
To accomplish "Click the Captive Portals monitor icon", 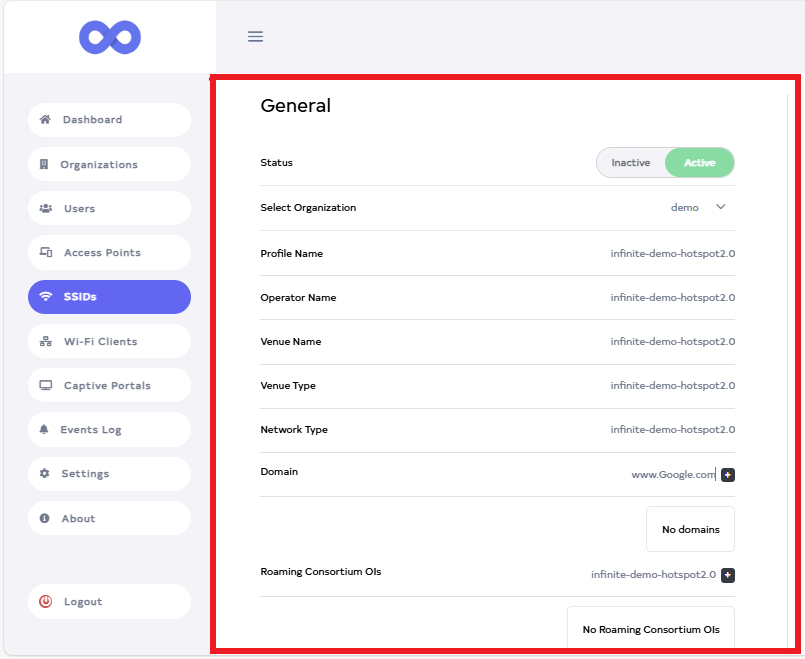I will coord(46,386).
